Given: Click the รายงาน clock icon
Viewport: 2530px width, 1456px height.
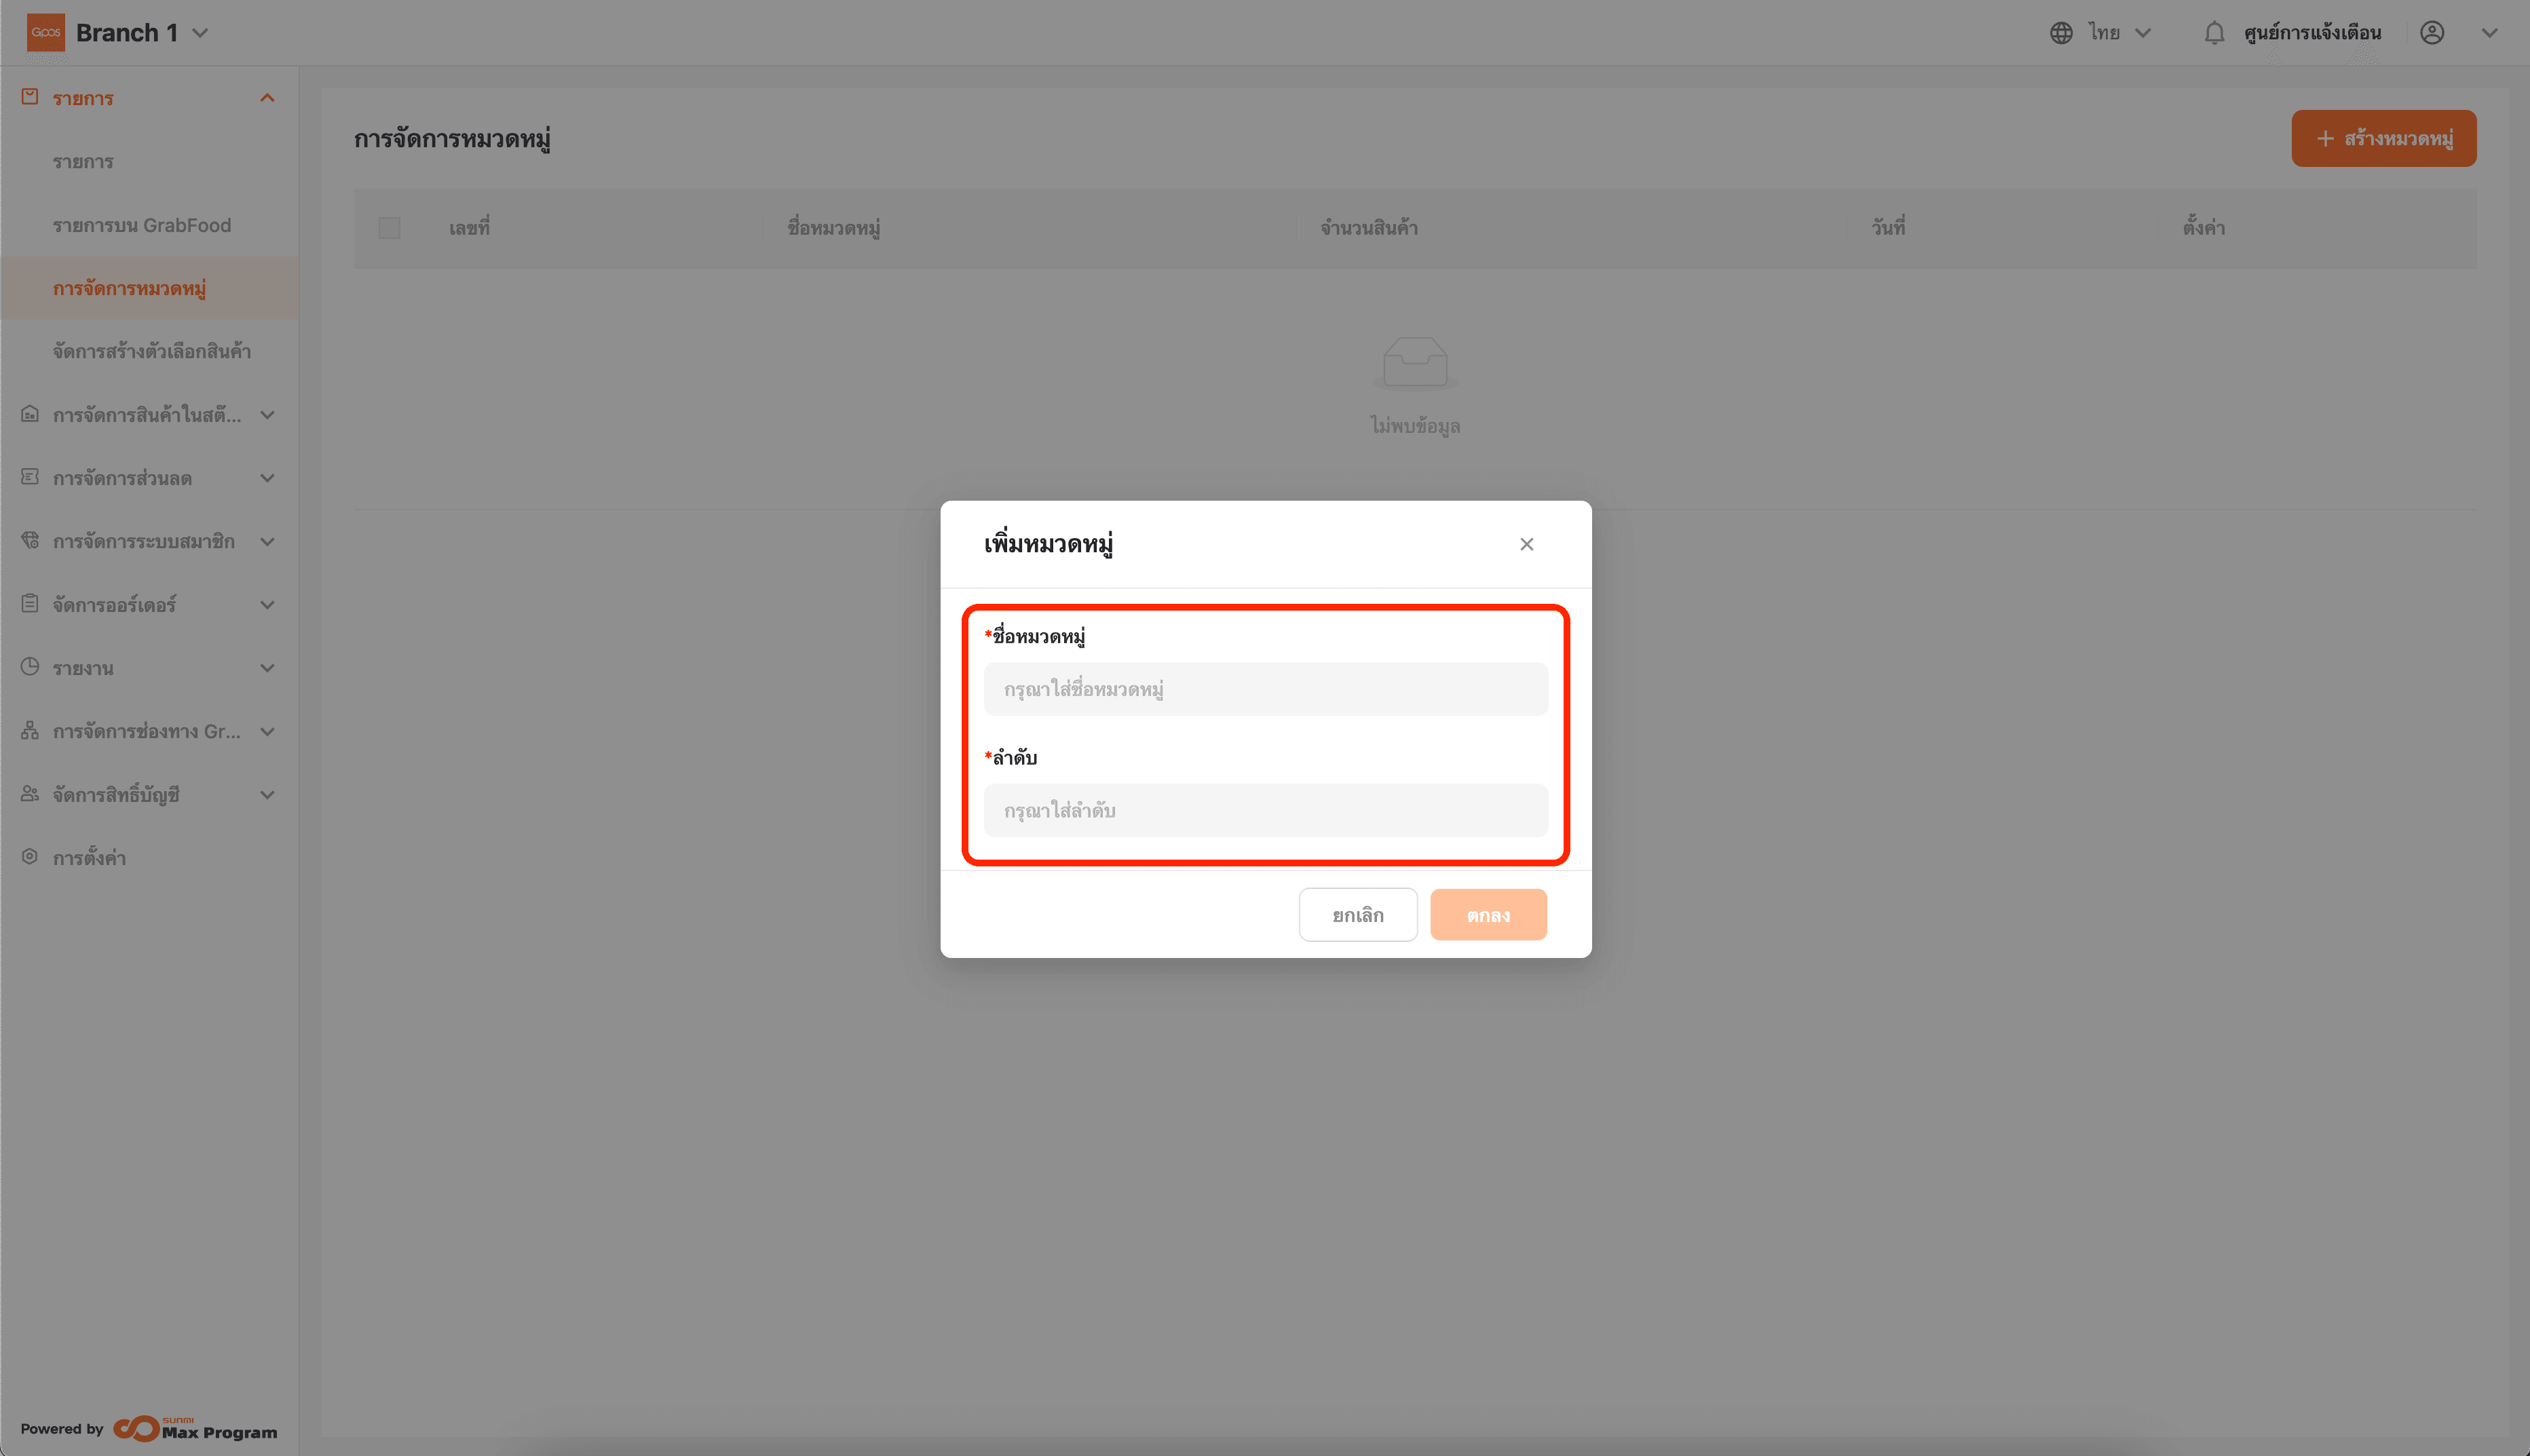Looking at the screenshot, I should pyautogui.click(x=30, y=667).
